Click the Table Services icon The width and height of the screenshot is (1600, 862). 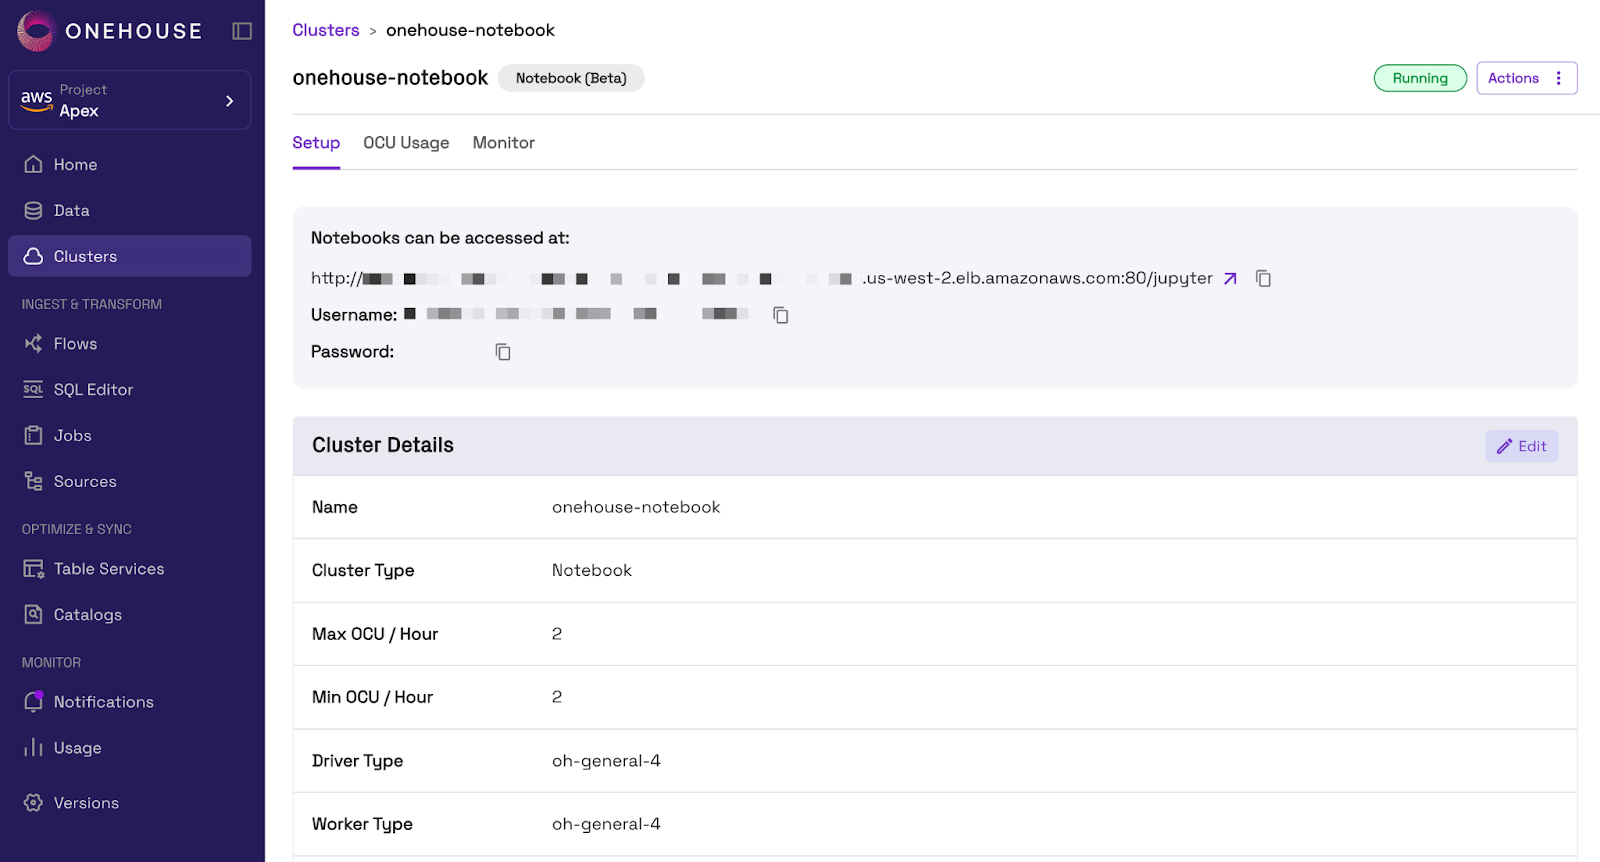(x=33, y=568)
